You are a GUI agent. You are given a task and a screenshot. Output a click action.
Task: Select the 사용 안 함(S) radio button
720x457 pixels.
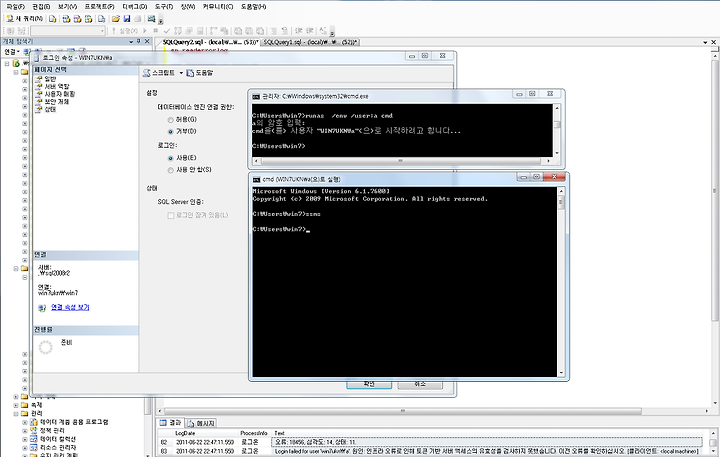tap(170, 170)
